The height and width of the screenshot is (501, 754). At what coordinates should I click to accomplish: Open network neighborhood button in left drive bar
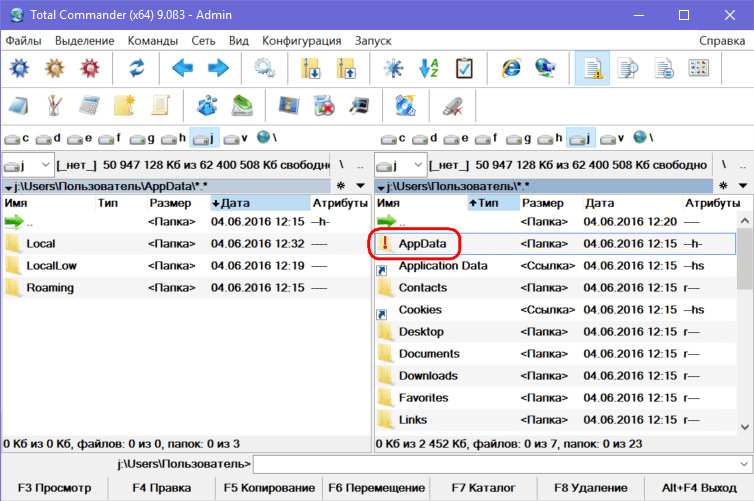click(x=267, y=138)
